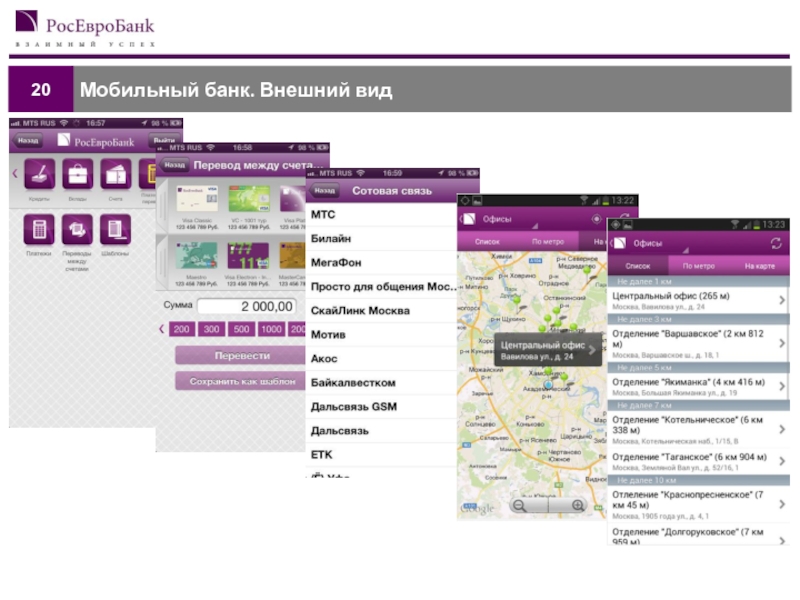The height and width of the screenshot is (600, 800).
Task: Select На карте tab on offices list screen
Action: coord(760,266)
